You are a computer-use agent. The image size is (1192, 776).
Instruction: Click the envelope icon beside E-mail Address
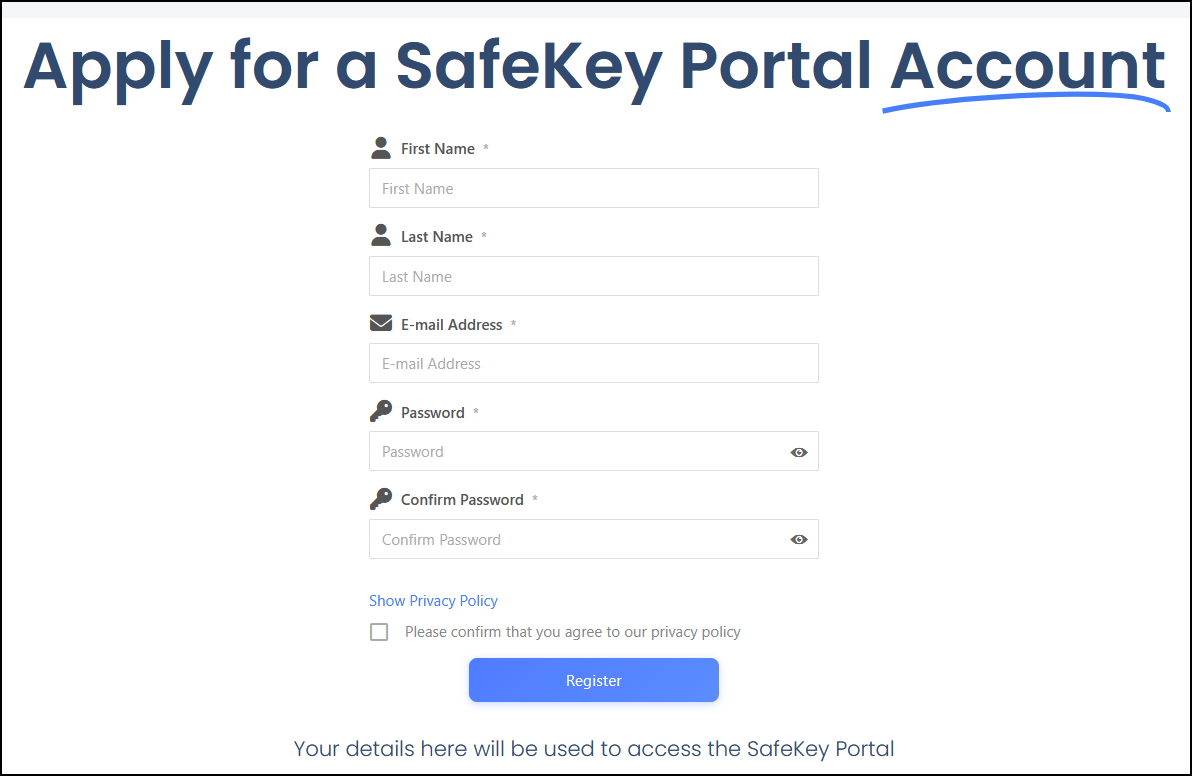point(380,323)
